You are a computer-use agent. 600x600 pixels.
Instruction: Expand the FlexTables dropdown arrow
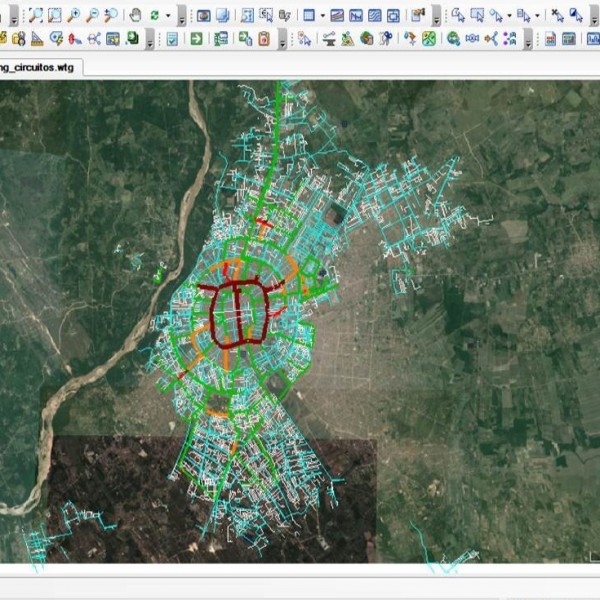coord(323,16)
